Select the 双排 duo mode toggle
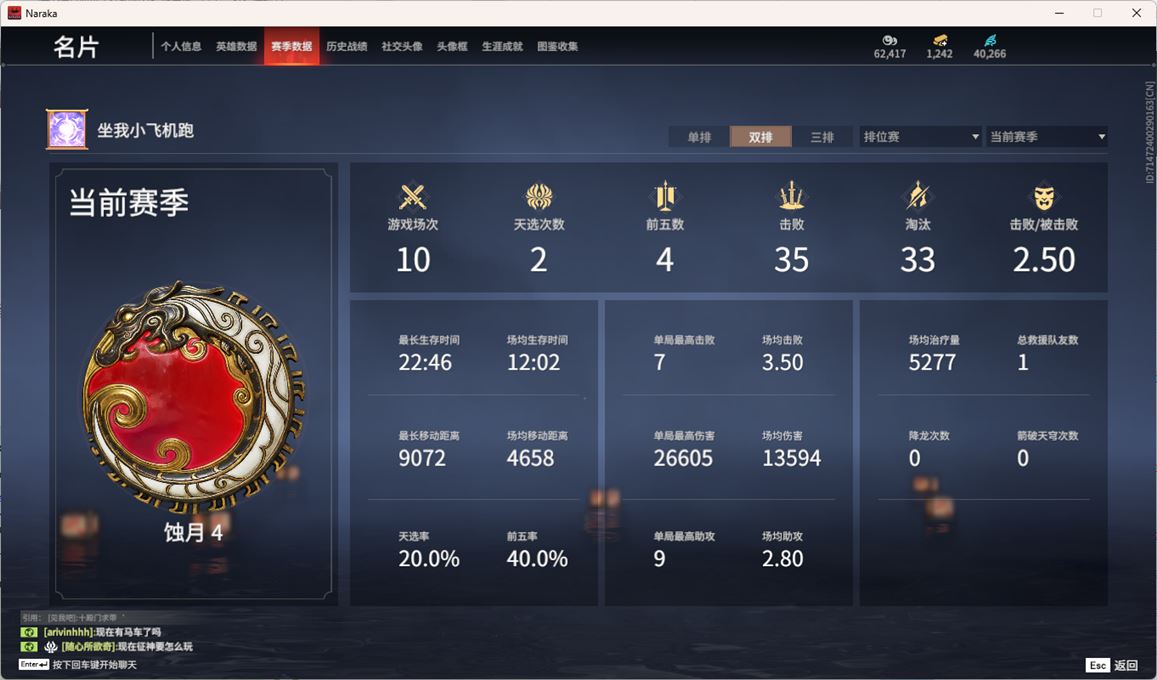This screenshot has width=1157, height=680. click(761, 136)
